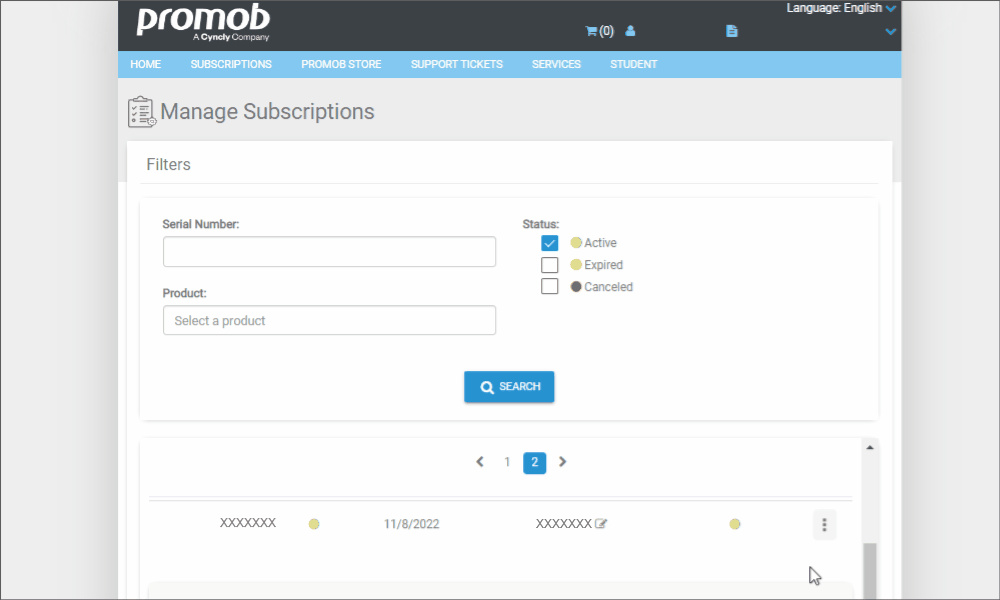Click the user account icon
Viewport: 1000px width, 600px height.
point(630,31)
